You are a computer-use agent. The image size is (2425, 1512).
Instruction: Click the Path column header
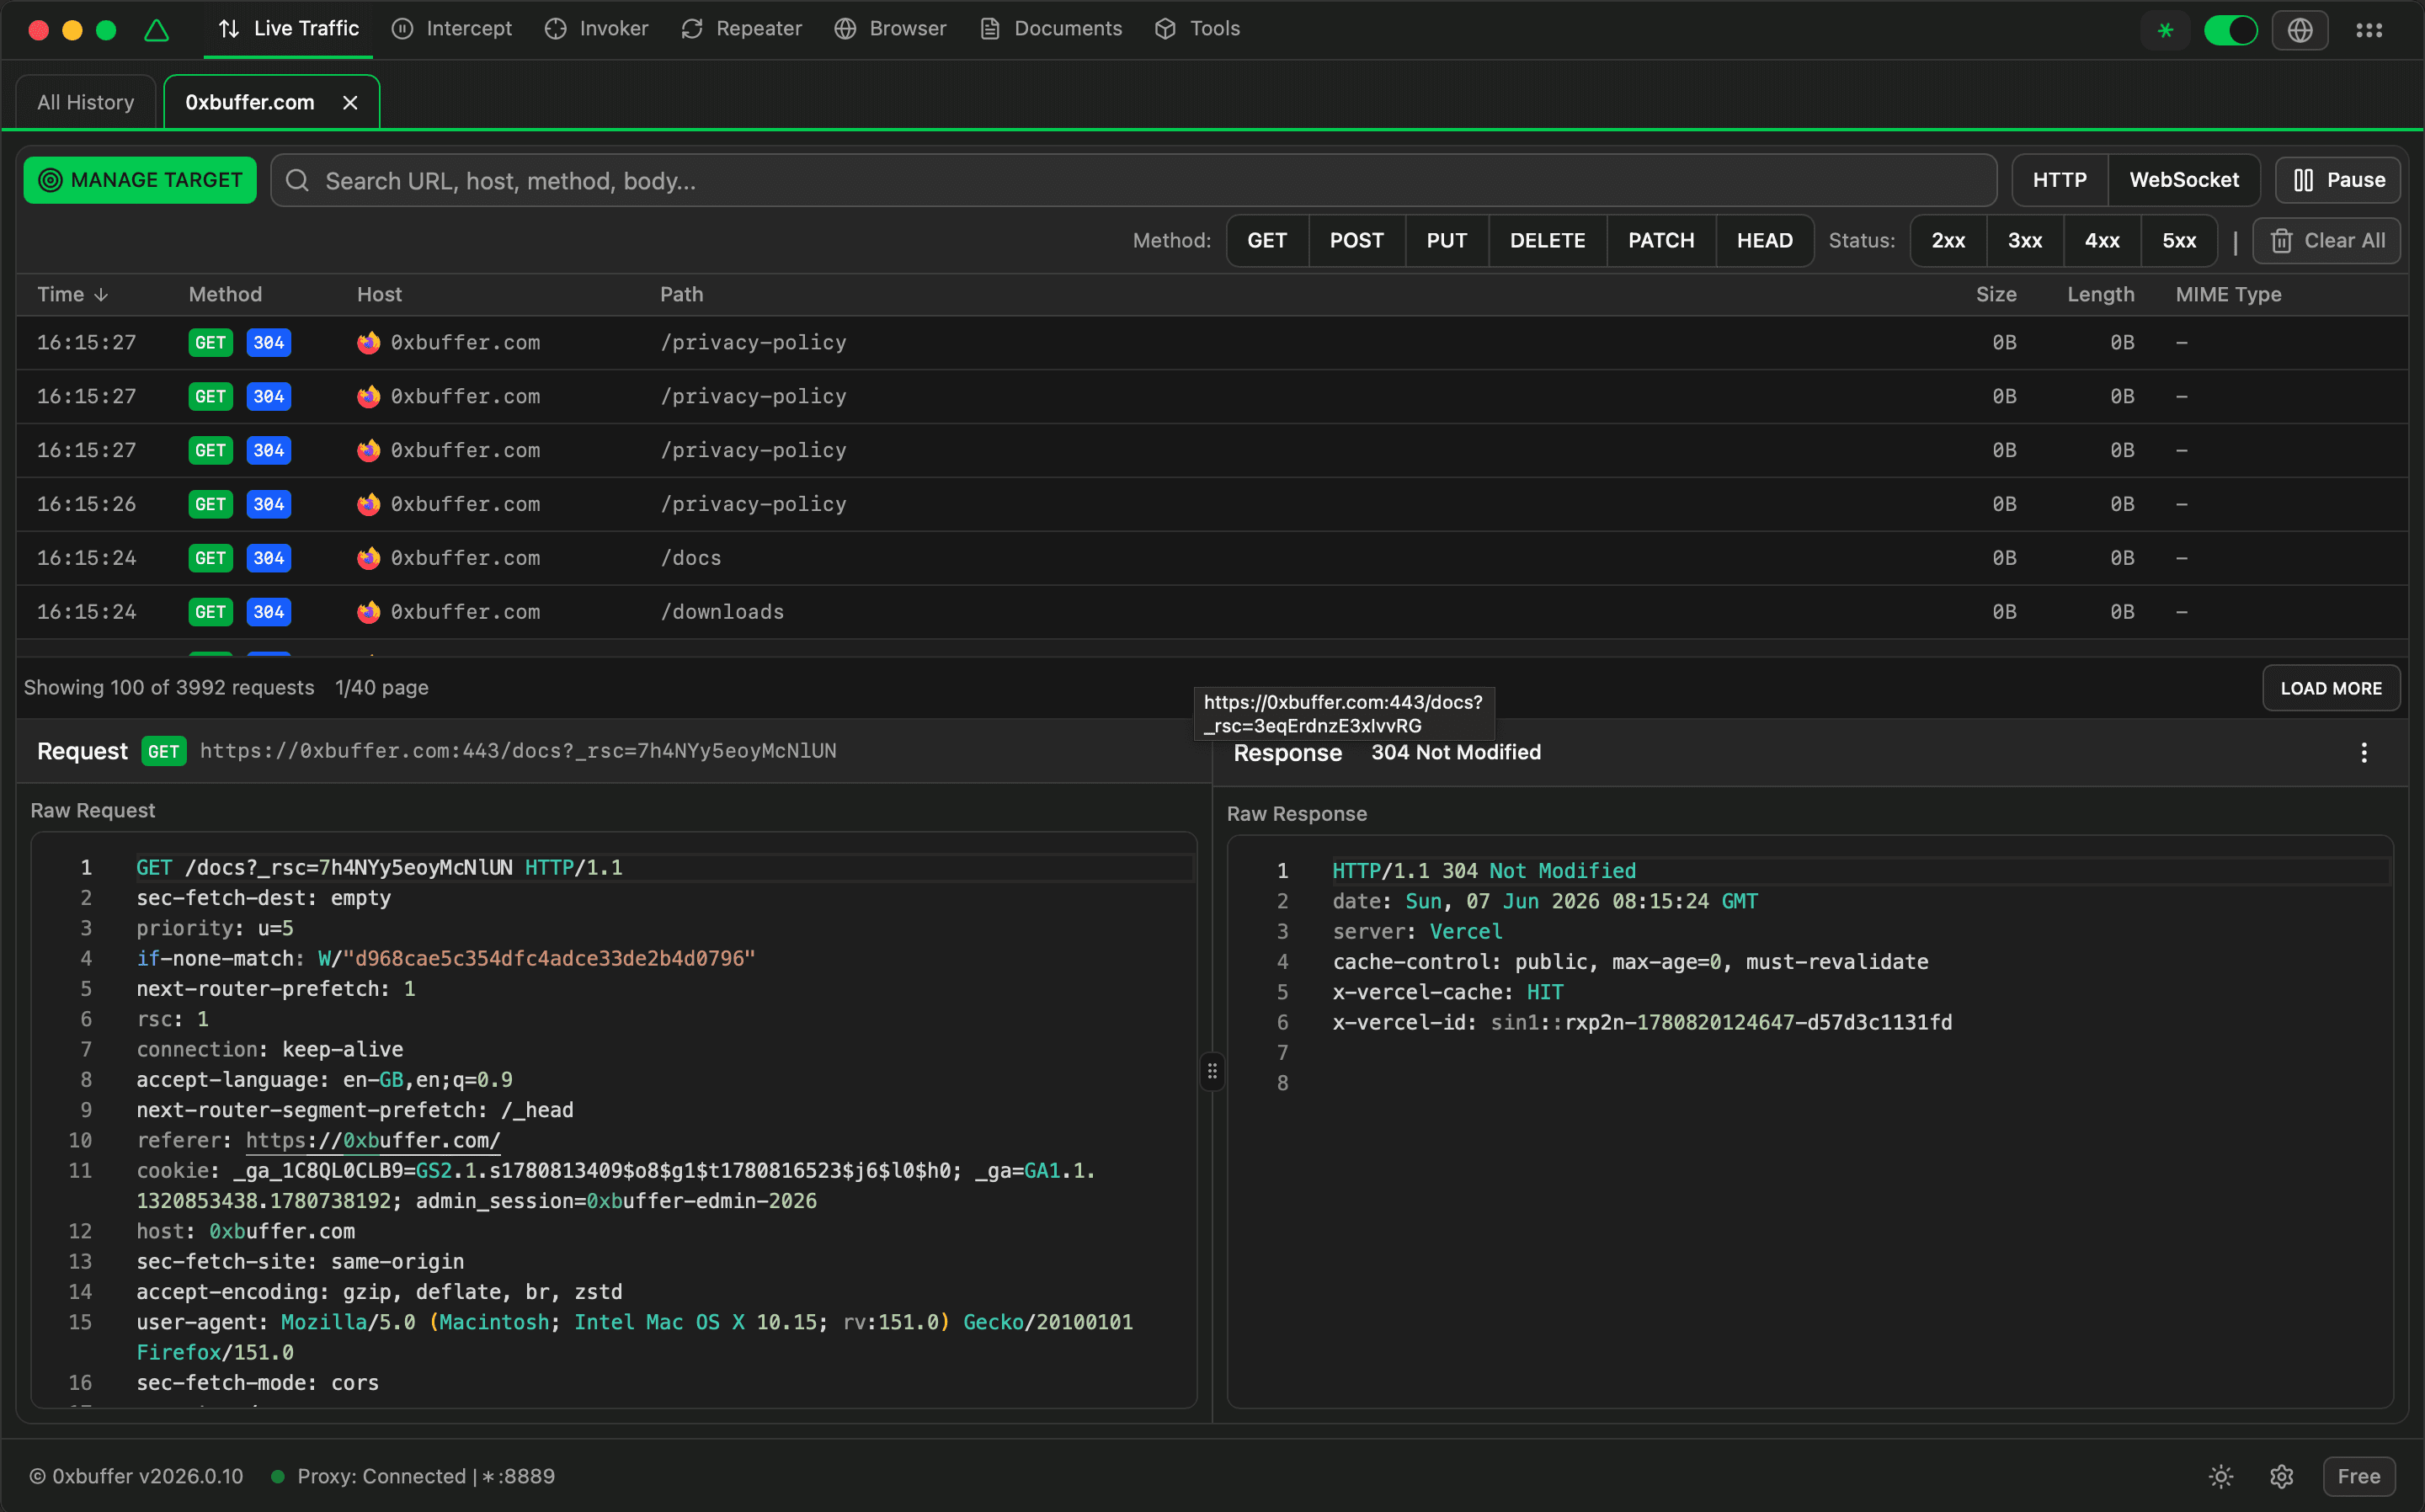681,294
